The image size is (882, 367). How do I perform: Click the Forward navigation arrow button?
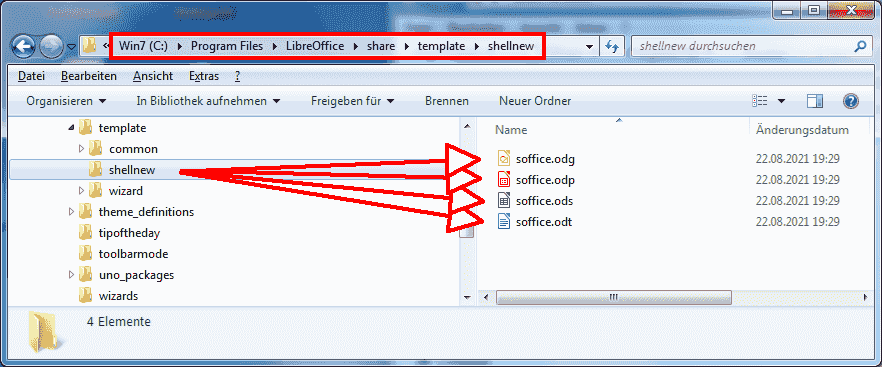(52, 46)
